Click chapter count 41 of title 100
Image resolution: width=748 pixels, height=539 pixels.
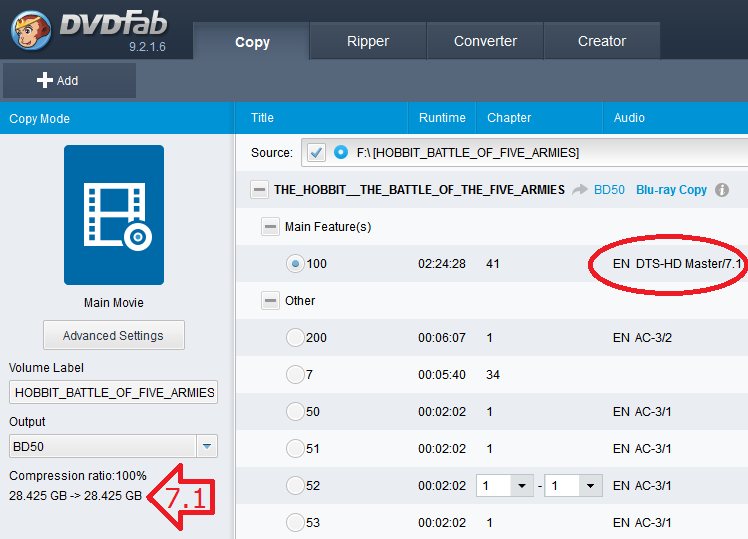coord(493,264)
